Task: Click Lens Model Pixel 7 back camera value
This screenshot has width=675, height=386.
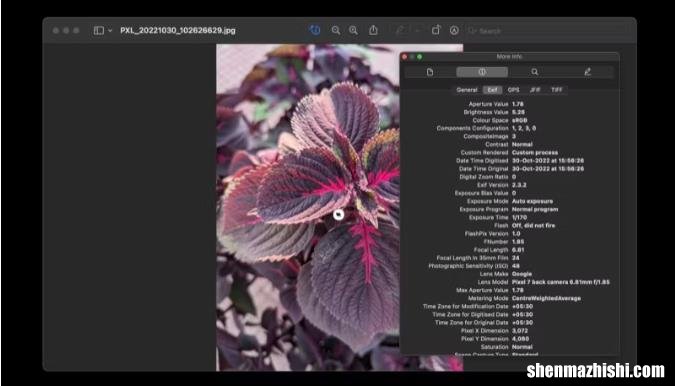Action: tap(560, 282)
